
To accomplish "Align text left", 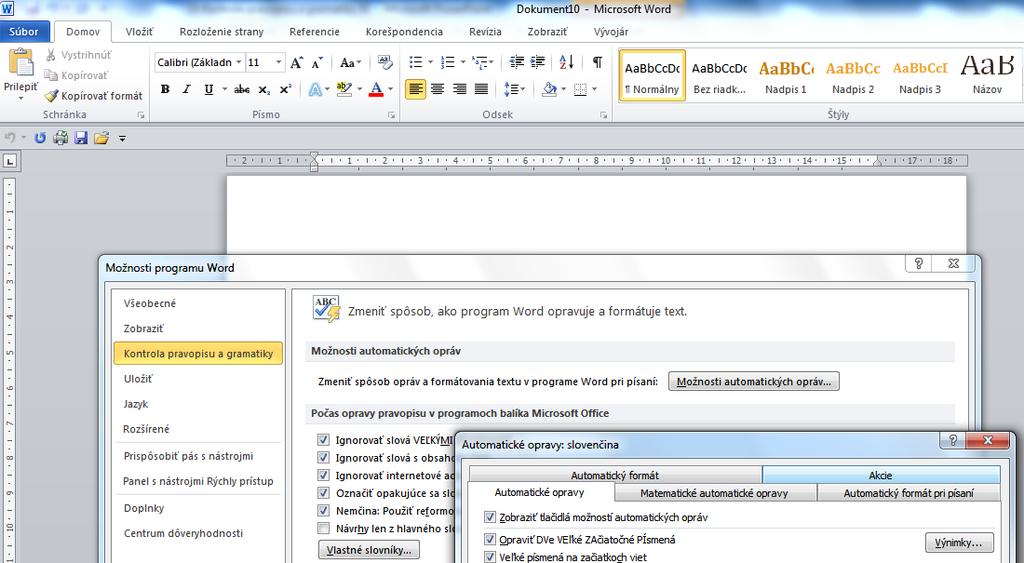I will (415, 89).
